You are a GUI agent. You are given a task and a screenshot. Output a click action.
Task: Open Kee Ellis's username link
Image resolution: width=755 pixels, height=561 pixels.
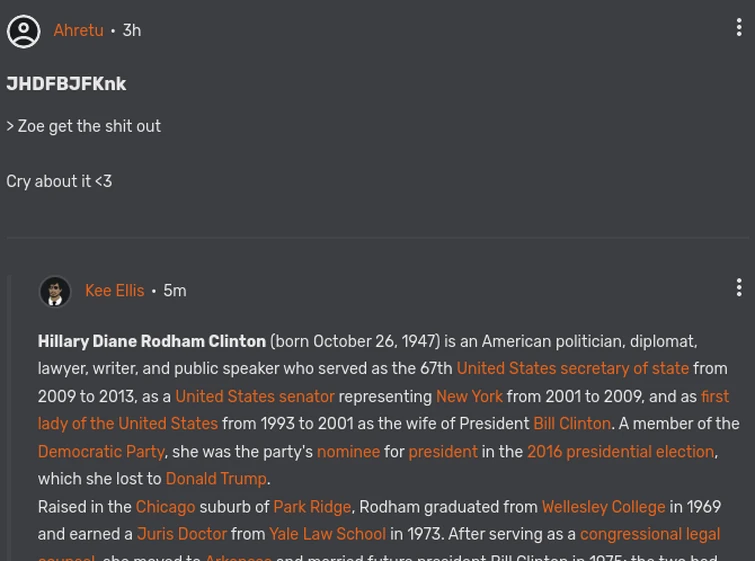click(114, 291)
